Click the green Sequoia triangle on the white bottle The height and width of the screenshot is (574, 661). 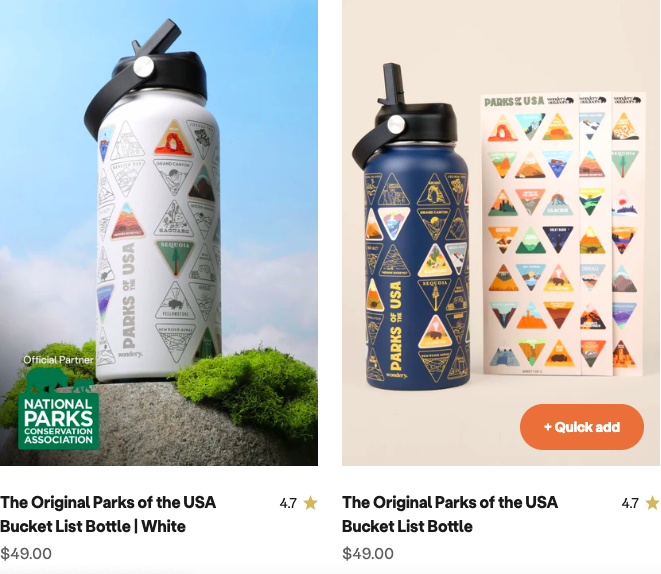175,257
